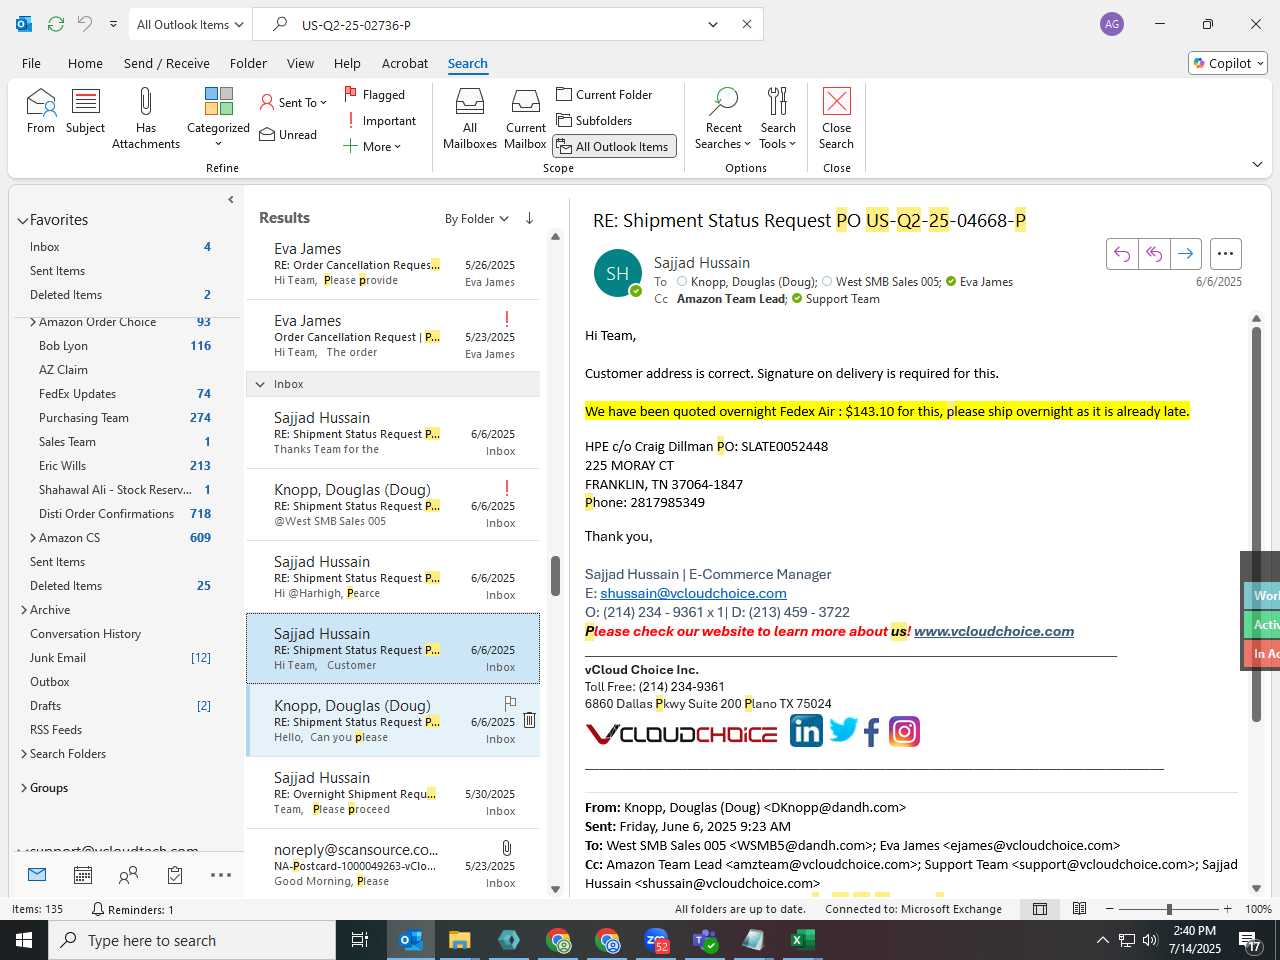Image resolution: width=1280 pixels, height=960 pixels.
Task: Expand Search Folders node
Action: 23,754
